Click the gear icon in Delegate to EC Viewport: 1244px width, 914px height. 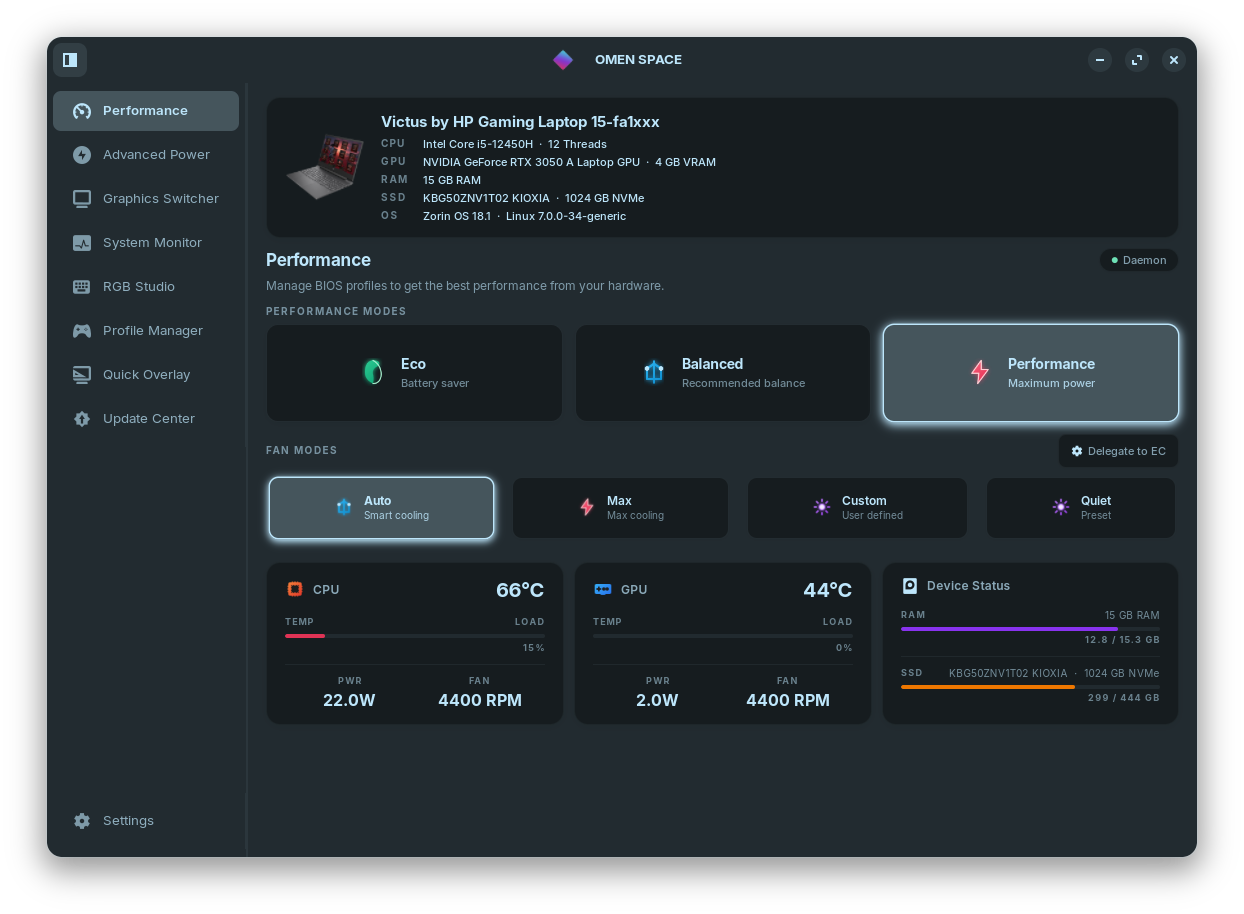(1077, 451)
